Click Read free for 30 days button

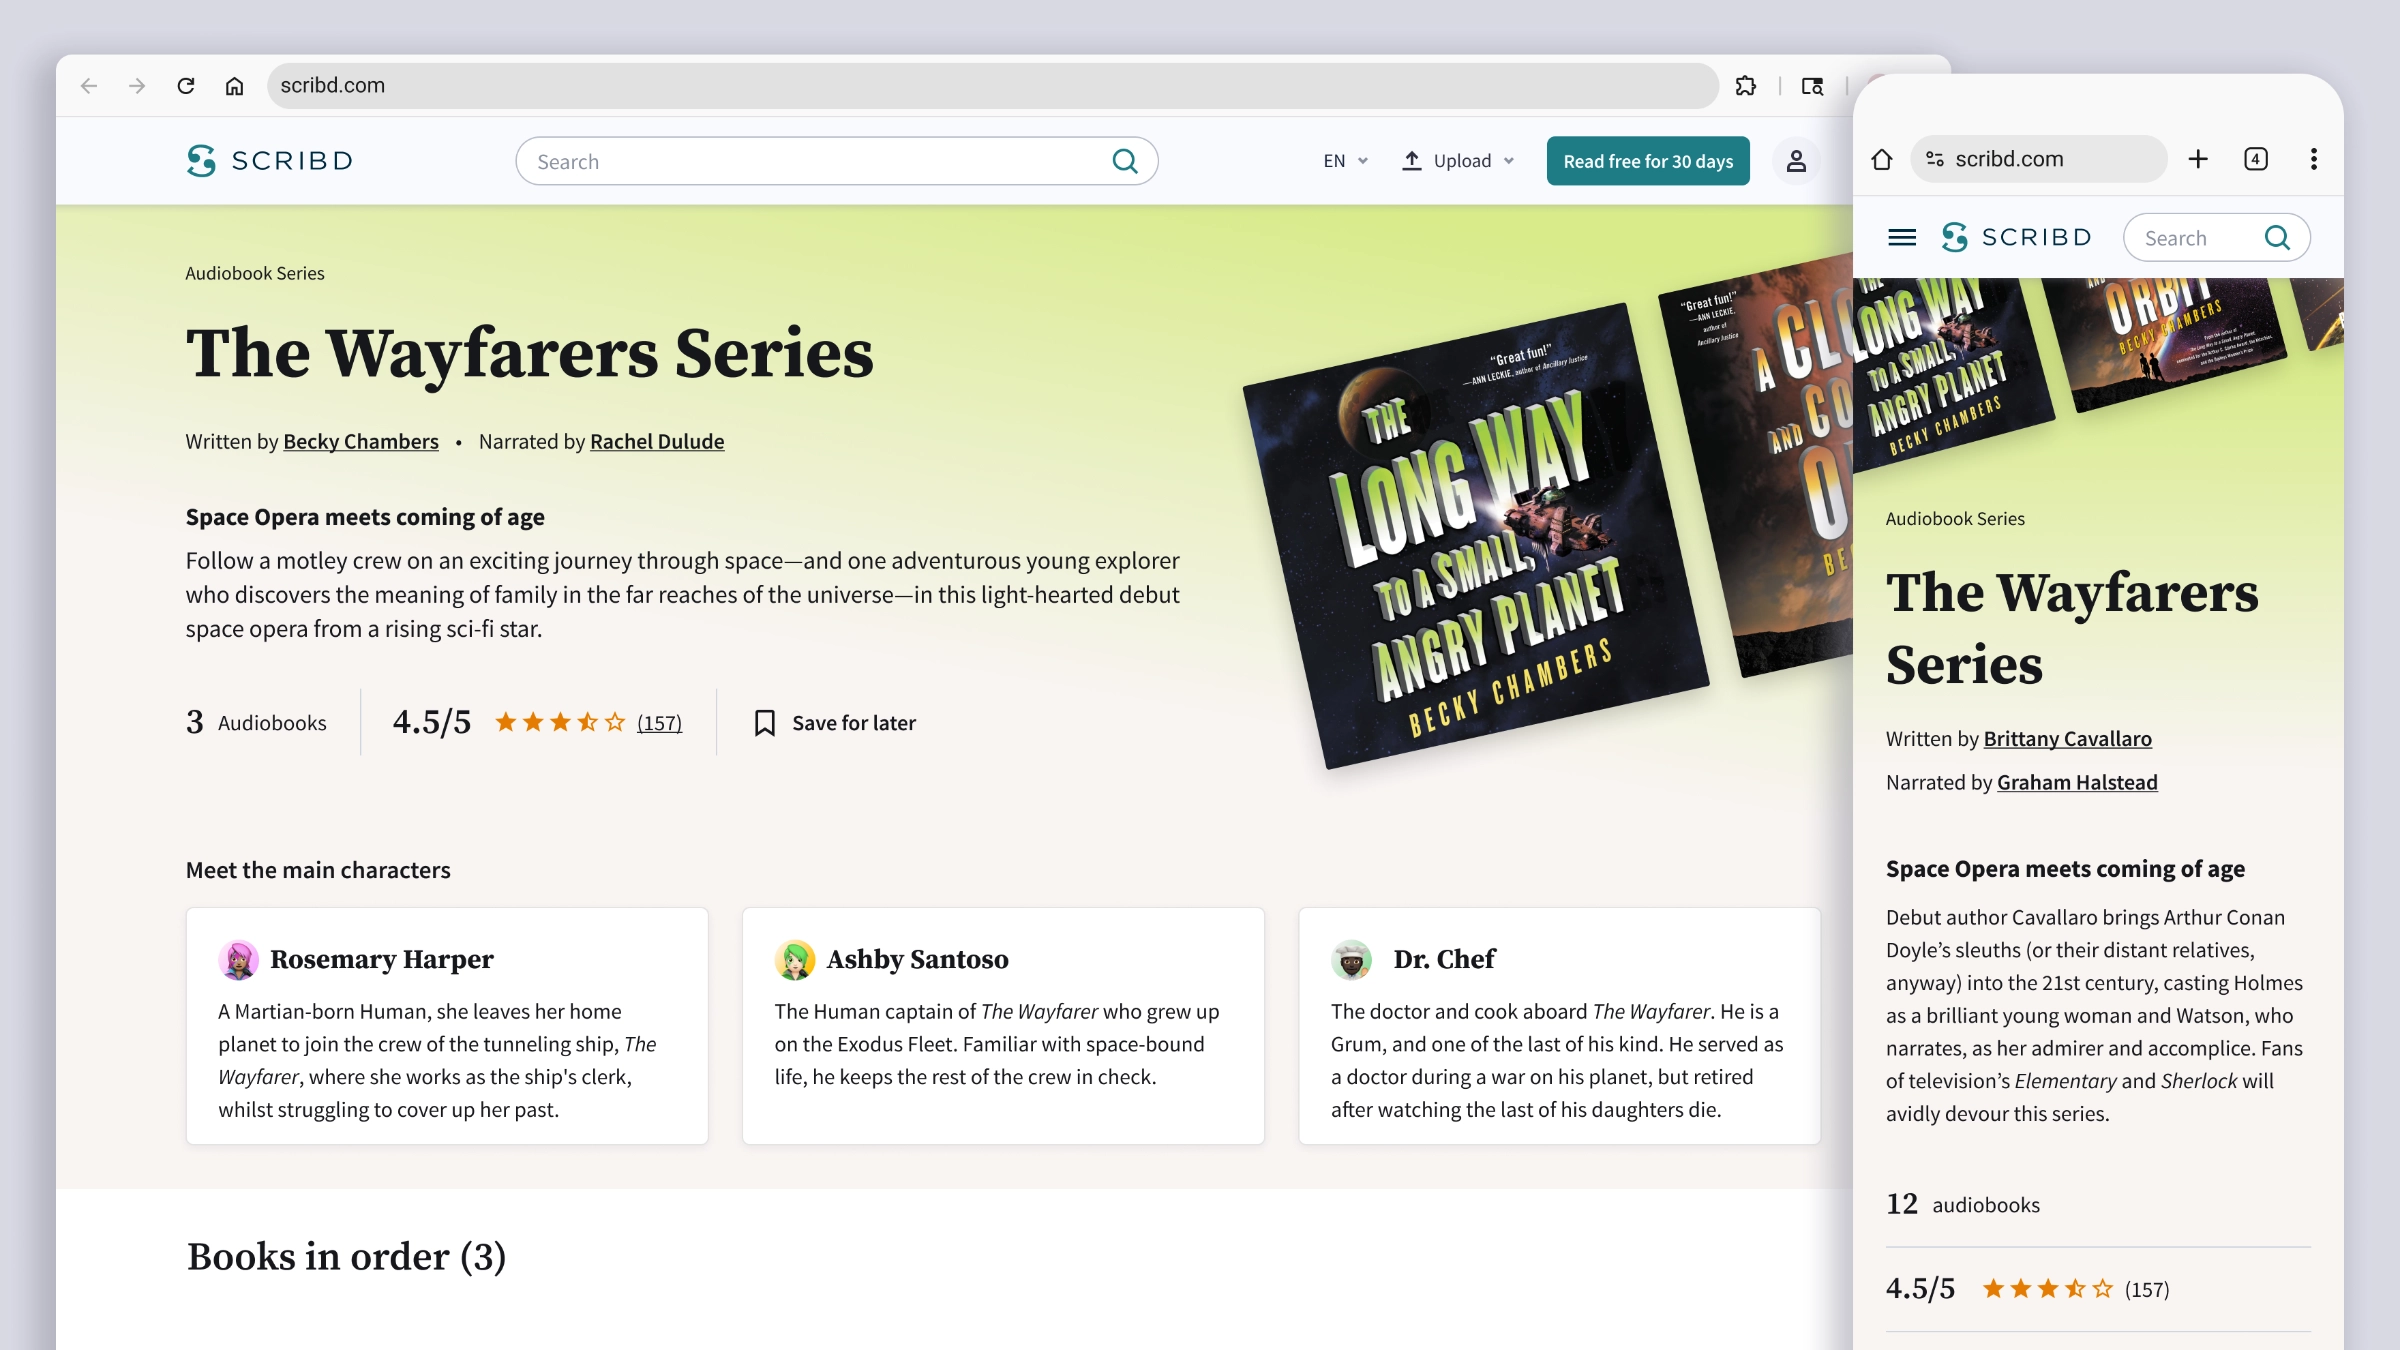point(1648,161)
